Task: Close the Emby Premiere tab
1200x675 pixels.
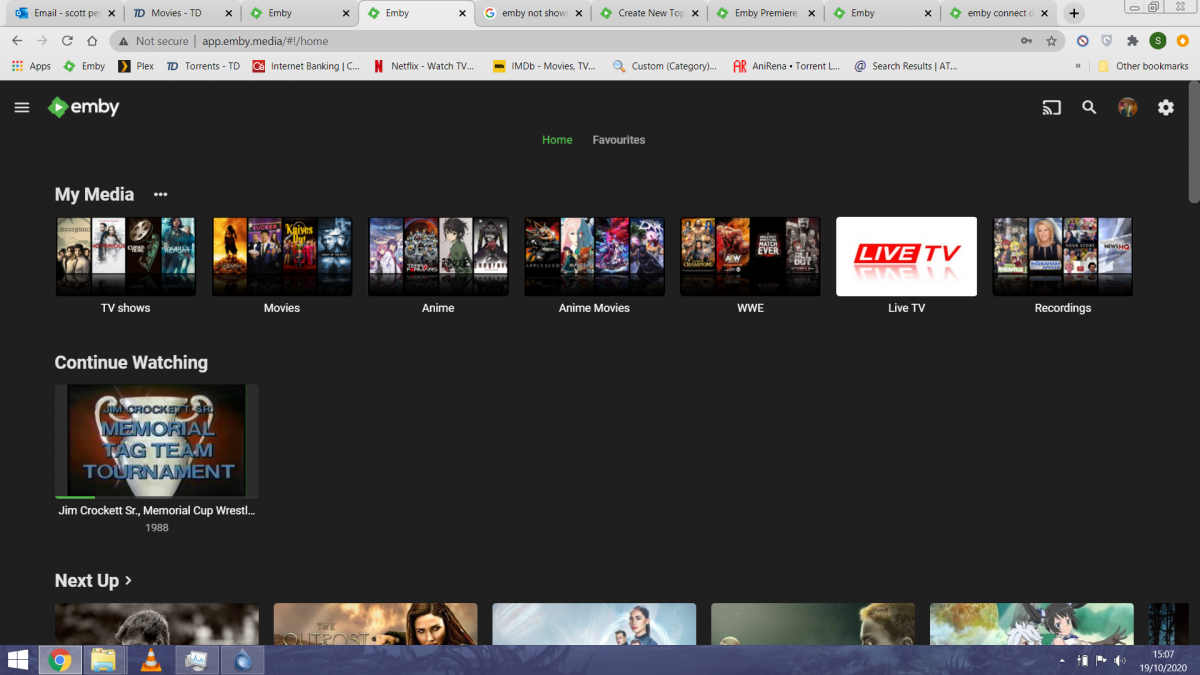Action: point(810,13)
